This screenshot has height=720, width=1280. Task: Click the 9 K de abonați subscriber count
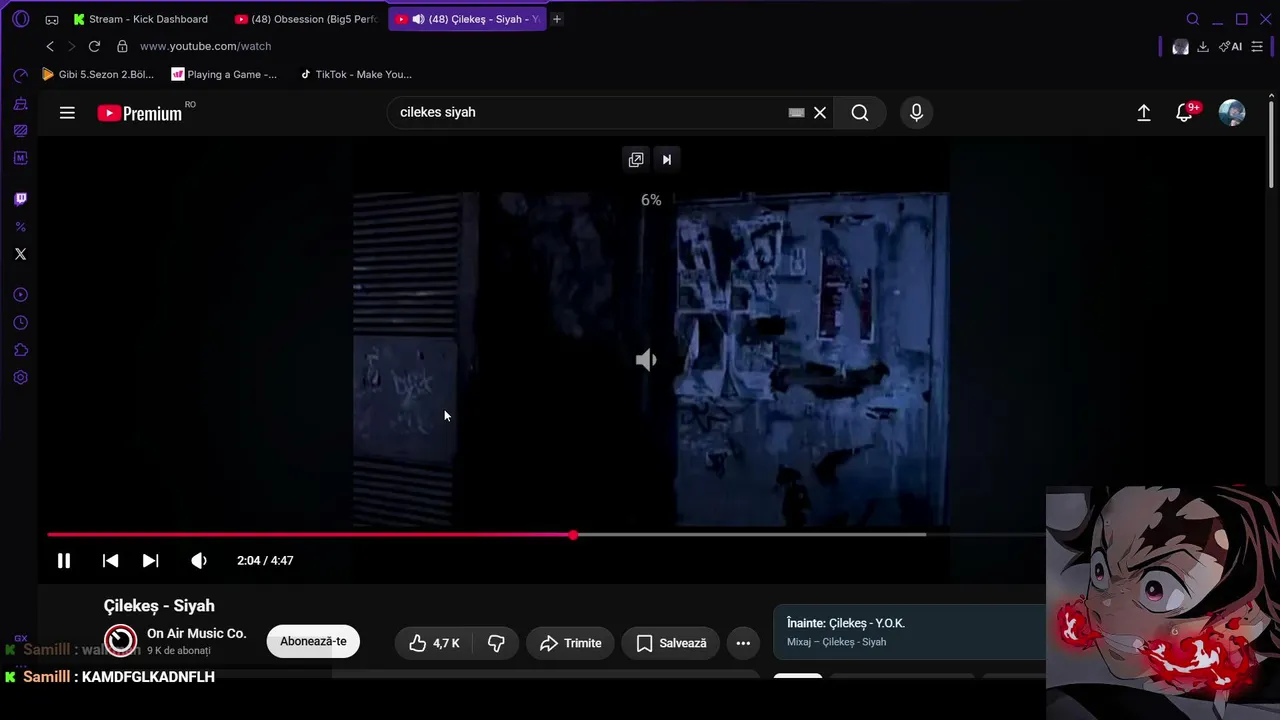[x=179, y=651]
